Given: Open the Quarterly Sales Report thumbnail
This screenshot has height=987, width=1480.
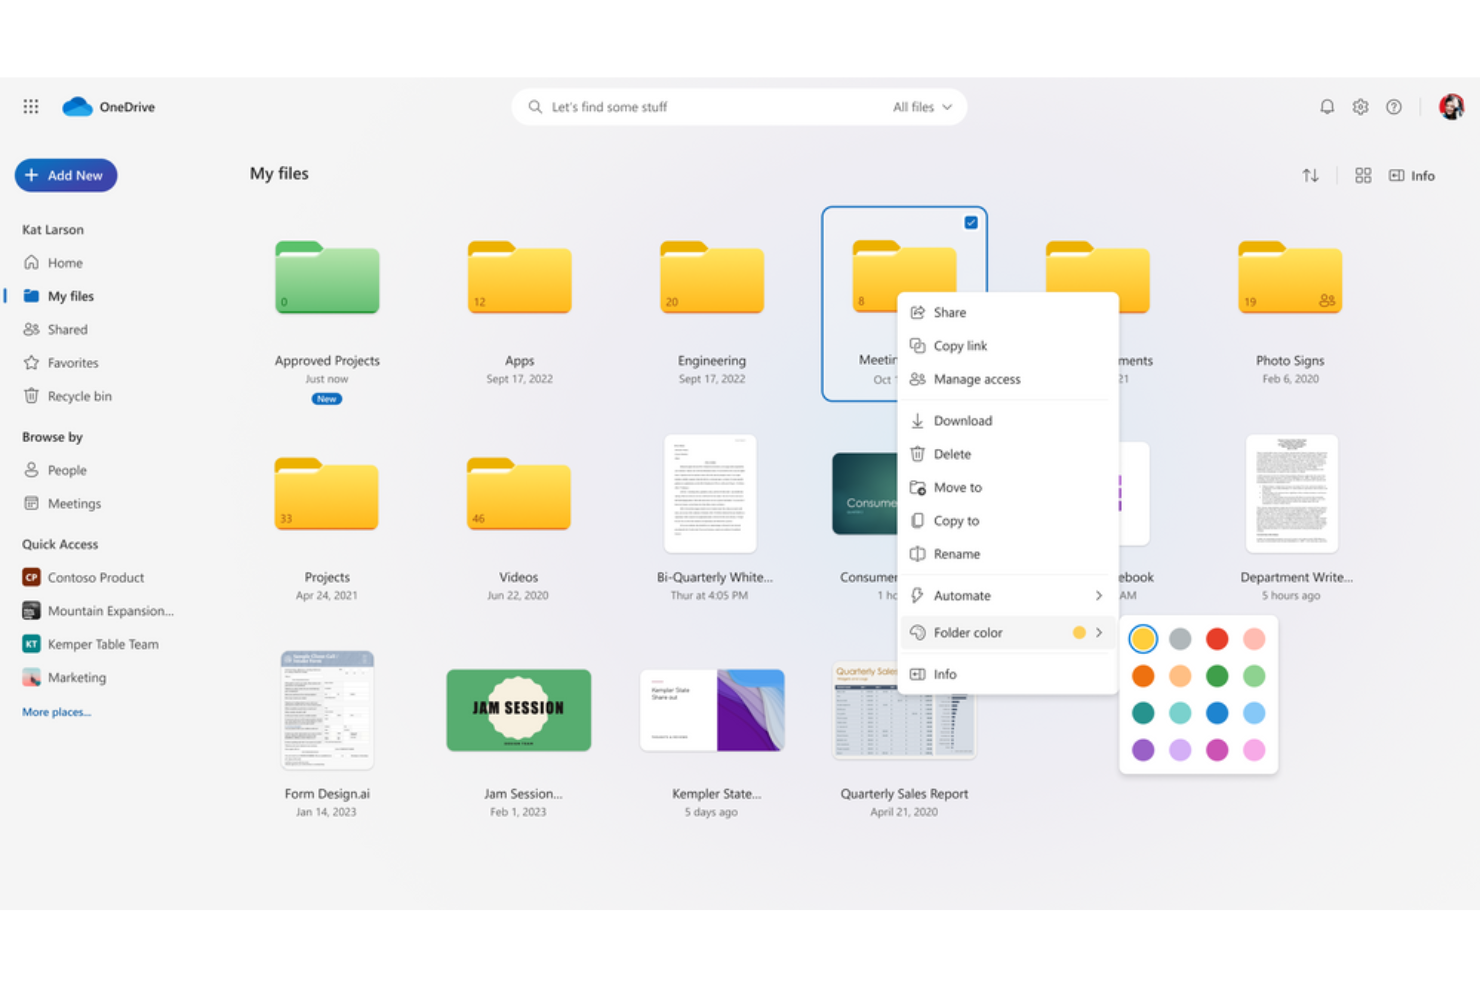Looking at the screenshot, I should pyautogui.click(x=904, y=710).
